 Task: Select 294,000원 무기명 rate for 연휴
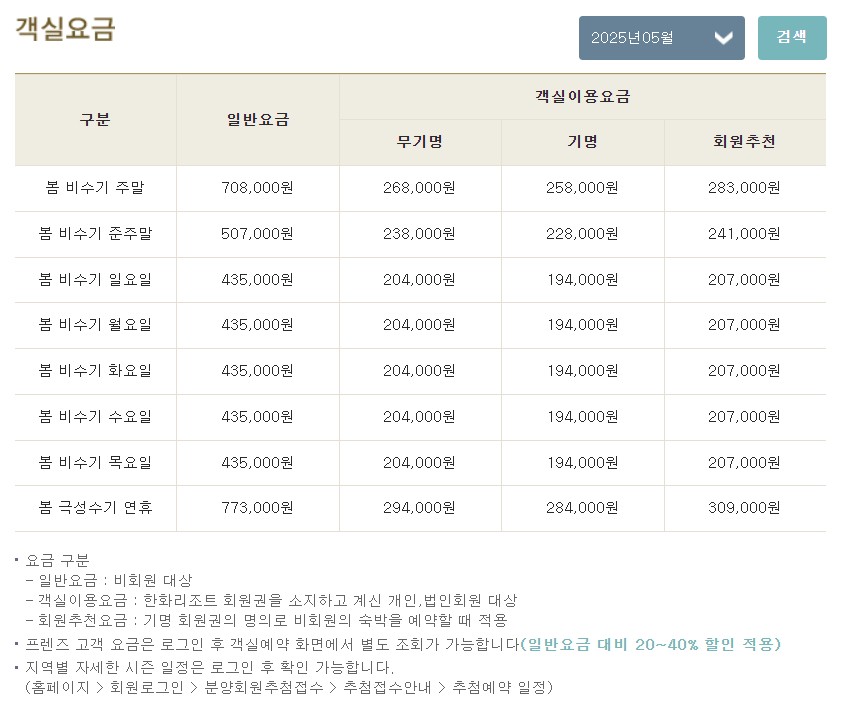(419, 508)
